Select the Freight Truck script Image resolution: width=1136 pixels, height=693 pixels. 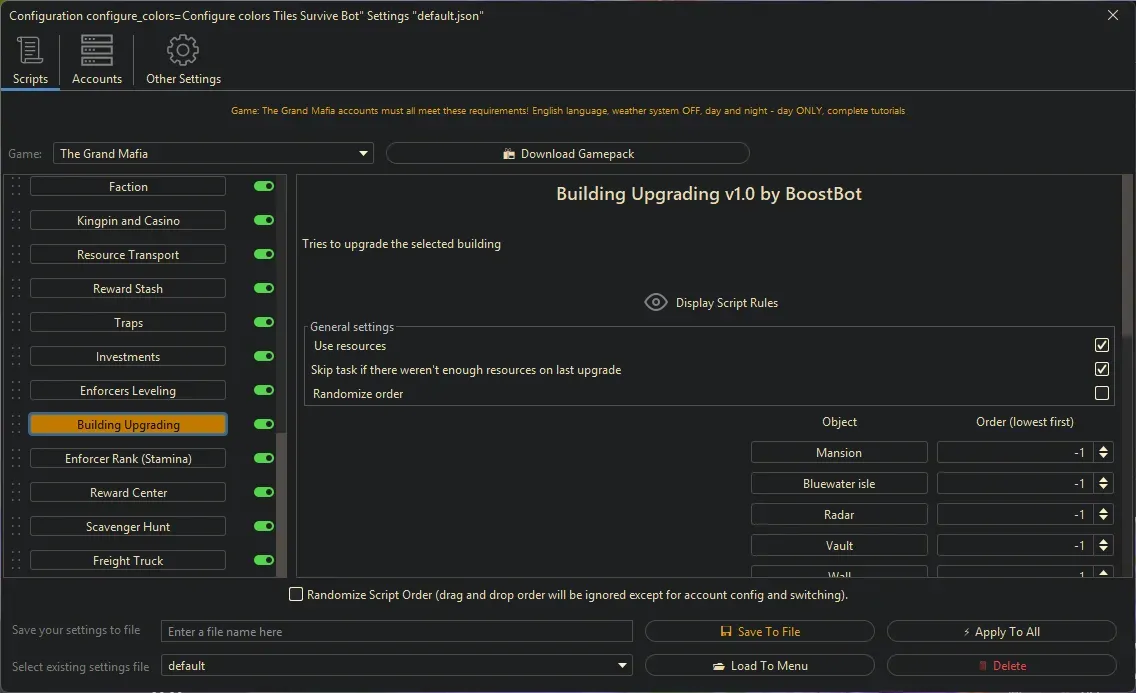pyautogui.click(x=128, y=561)
